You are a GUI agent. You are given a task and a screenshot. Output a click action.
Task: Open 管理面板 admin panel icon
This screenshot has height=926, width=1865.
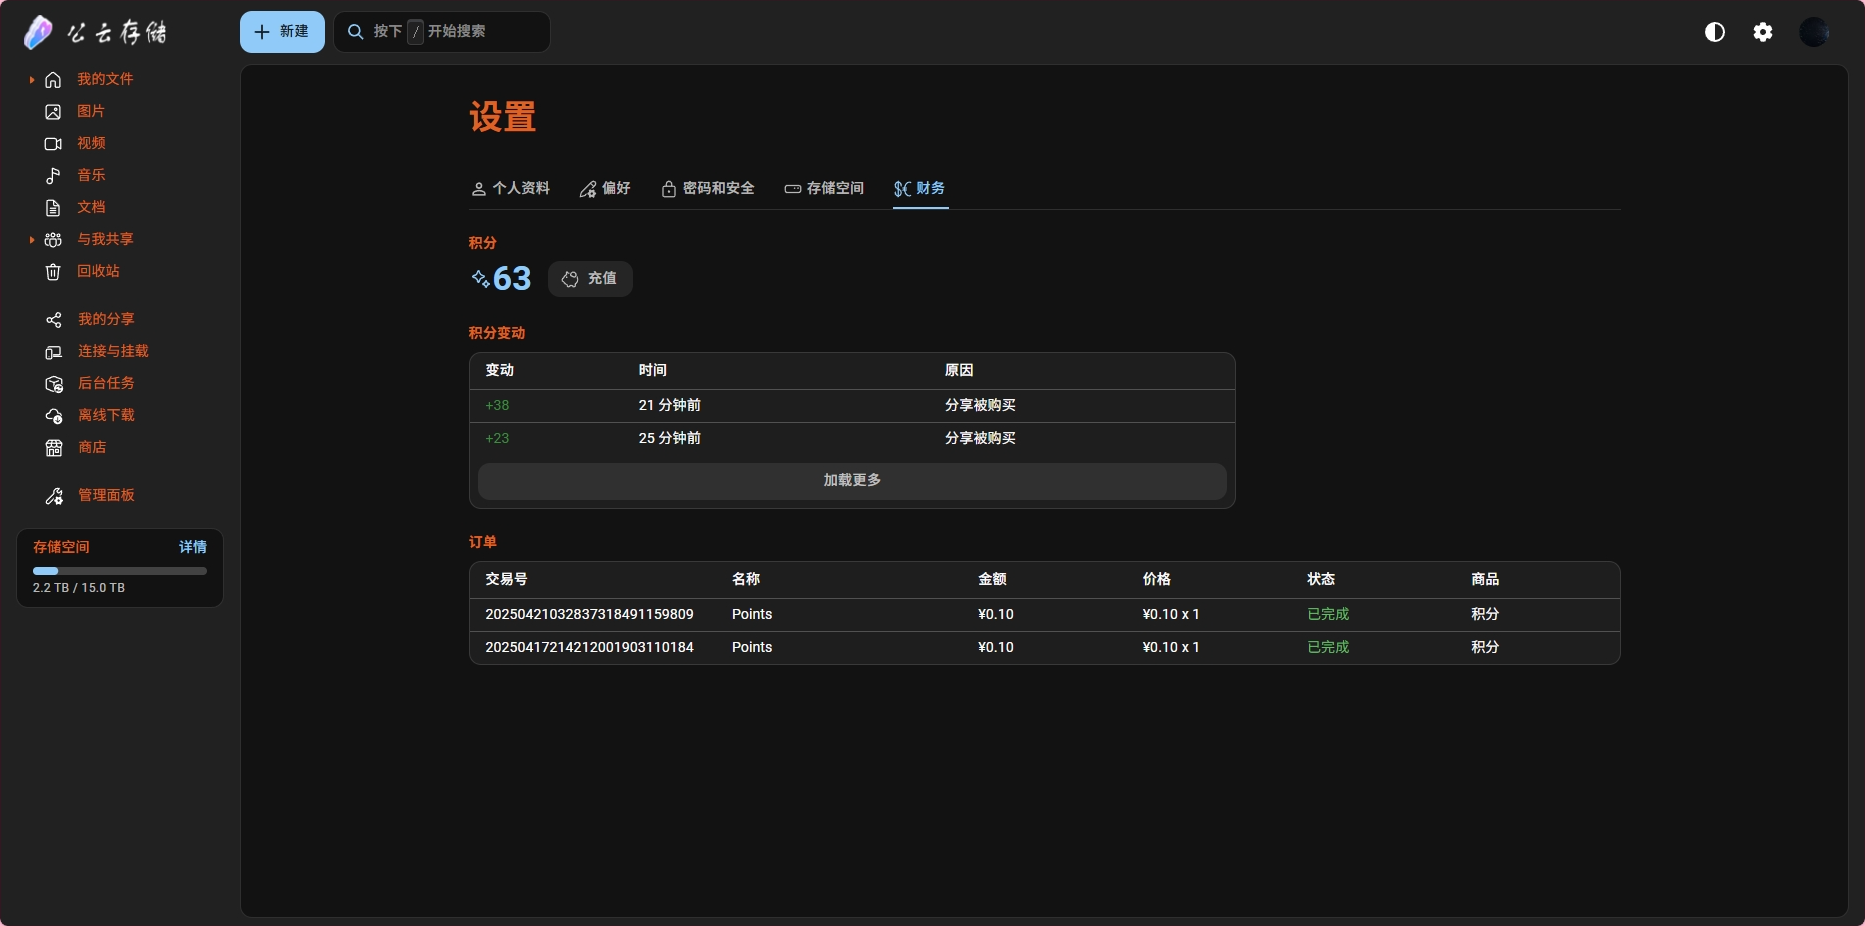point(54,496)
